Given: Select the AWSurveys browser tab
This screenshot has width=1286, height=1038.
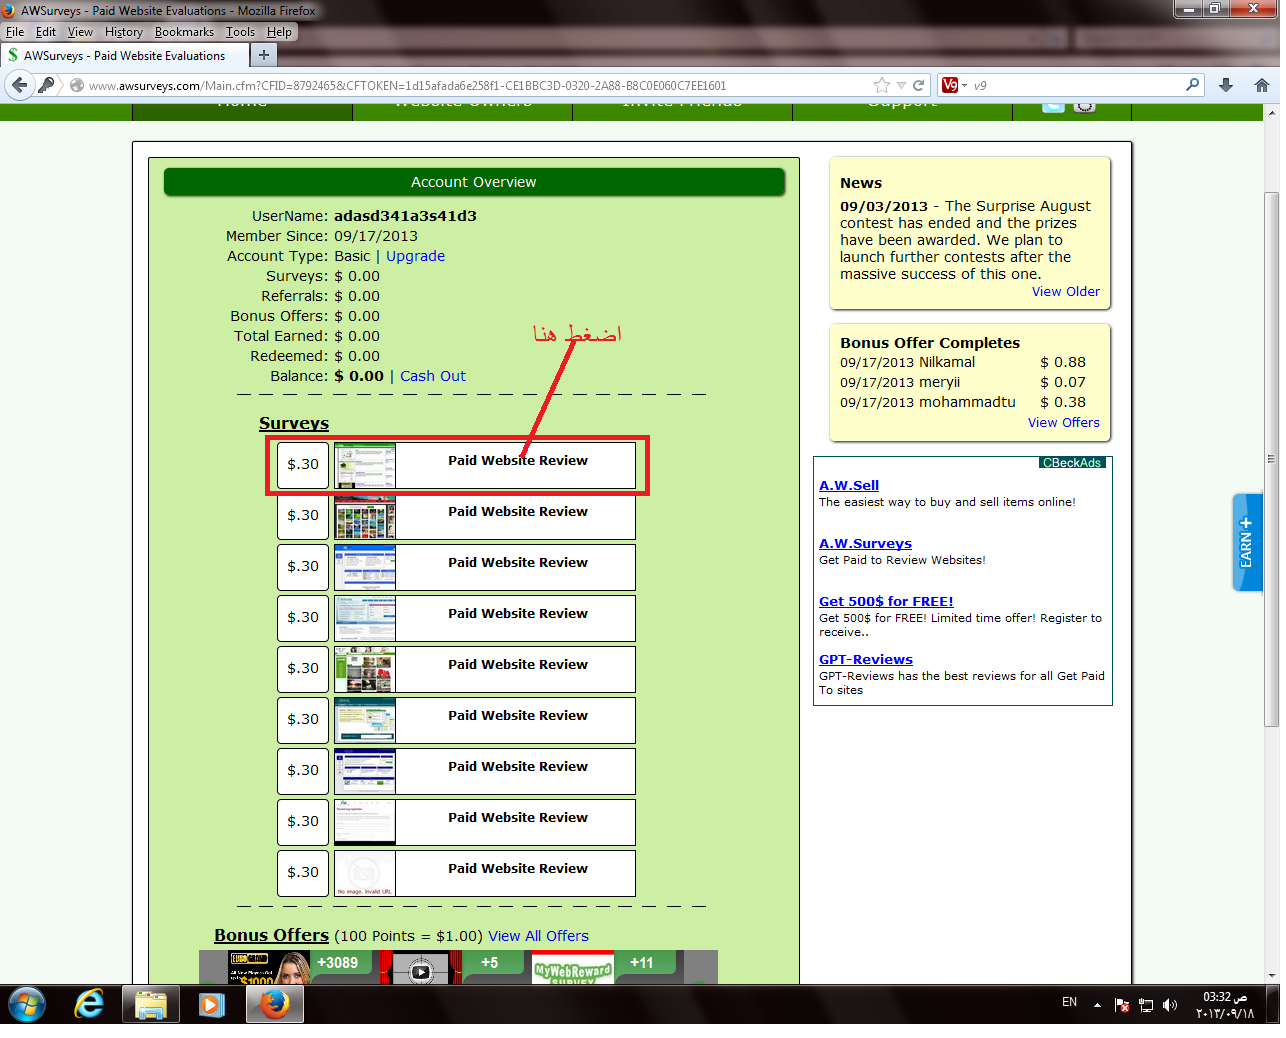Looking at the screenshot, I should pos(124,56).
